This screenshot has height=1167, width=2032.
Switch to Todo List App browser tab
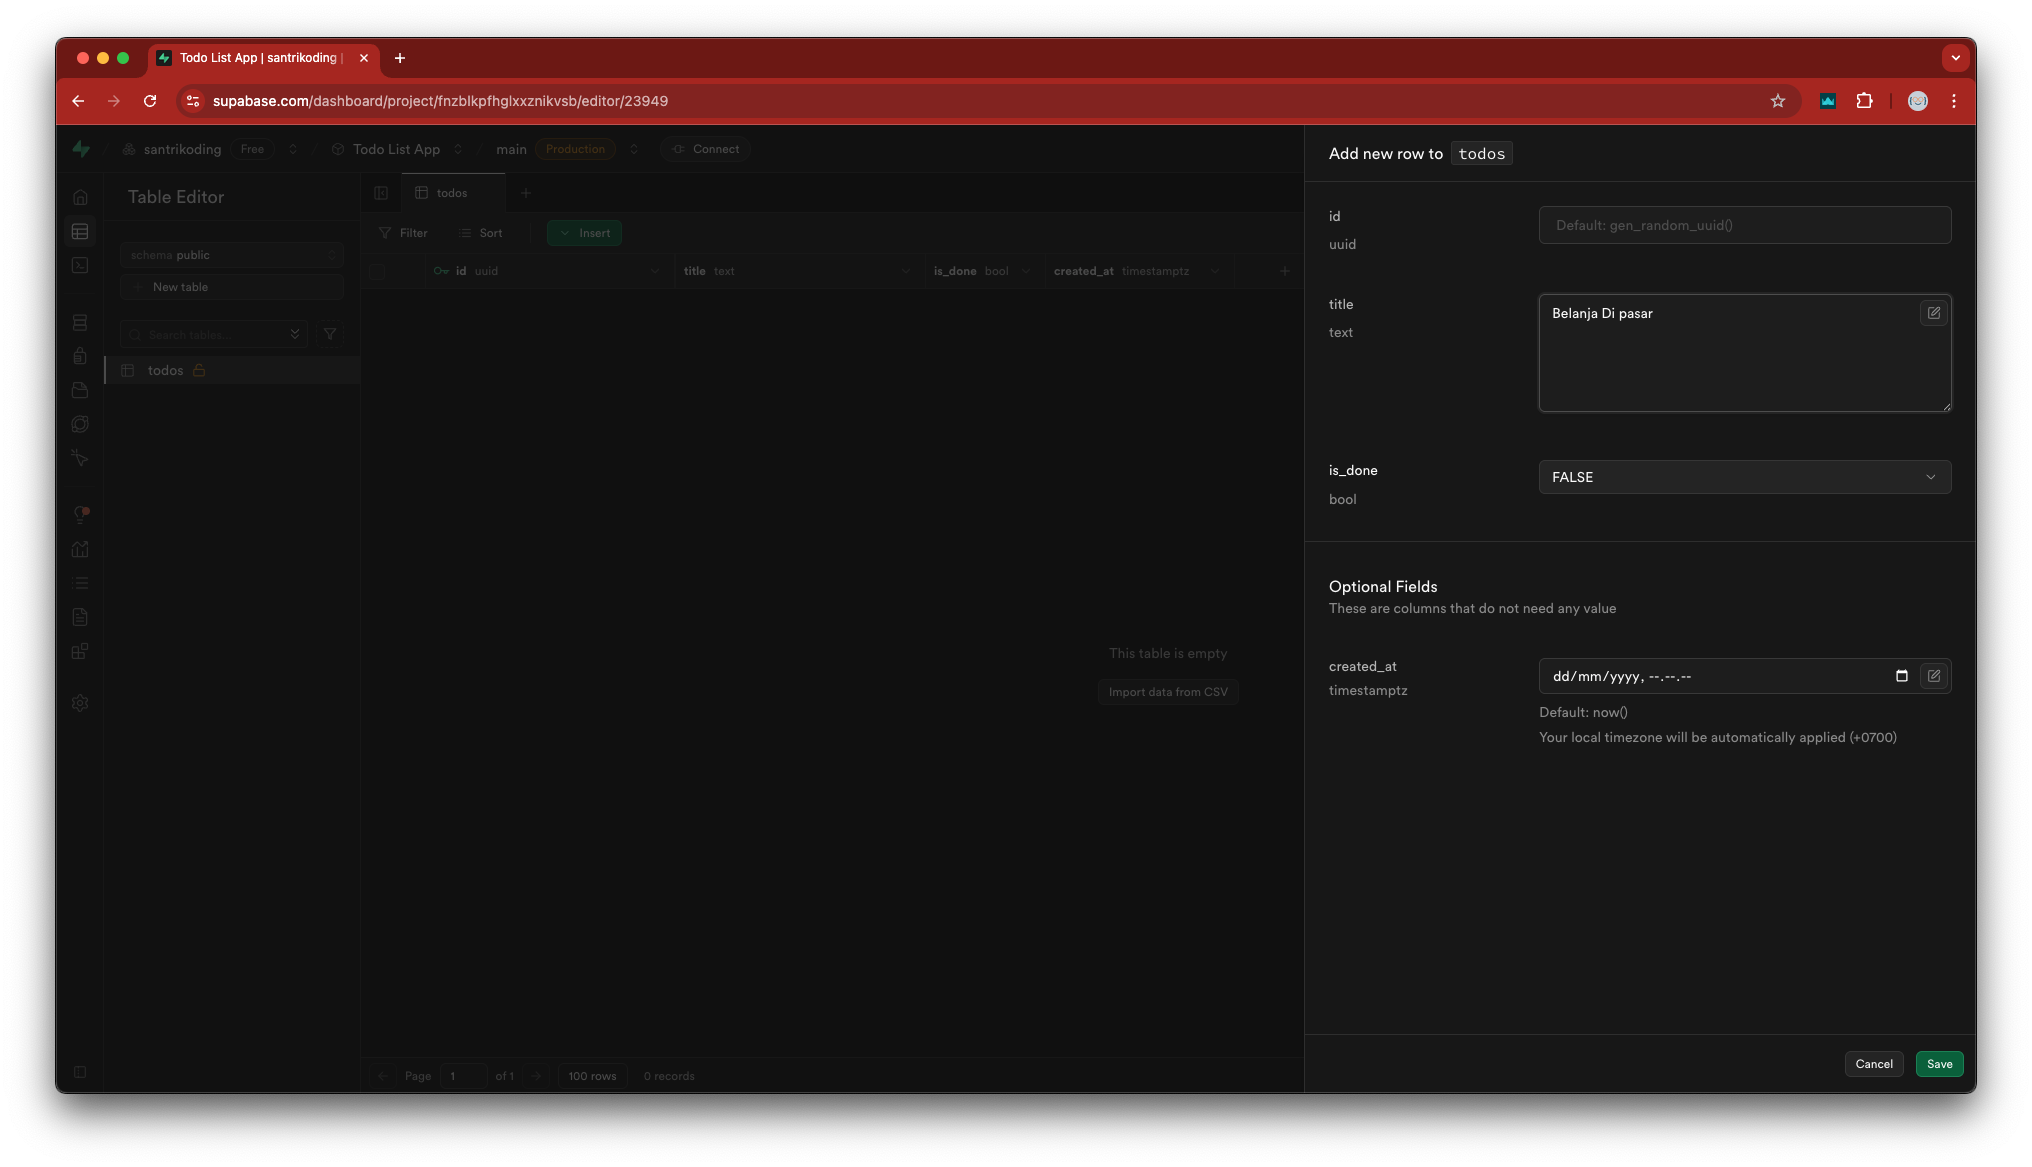tap(263, 58)
